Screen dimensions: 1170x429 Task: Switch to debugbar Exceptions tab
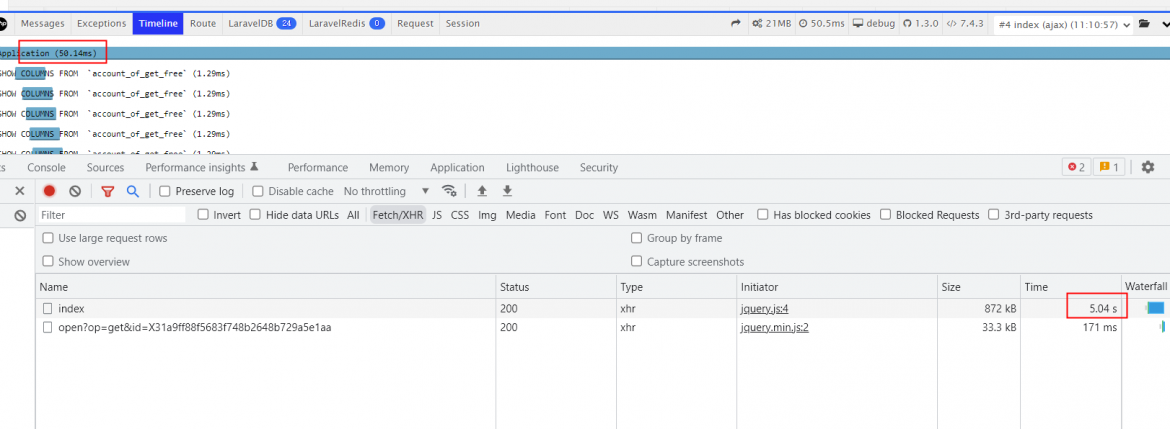pyautogui.click(x=101, y=23)
